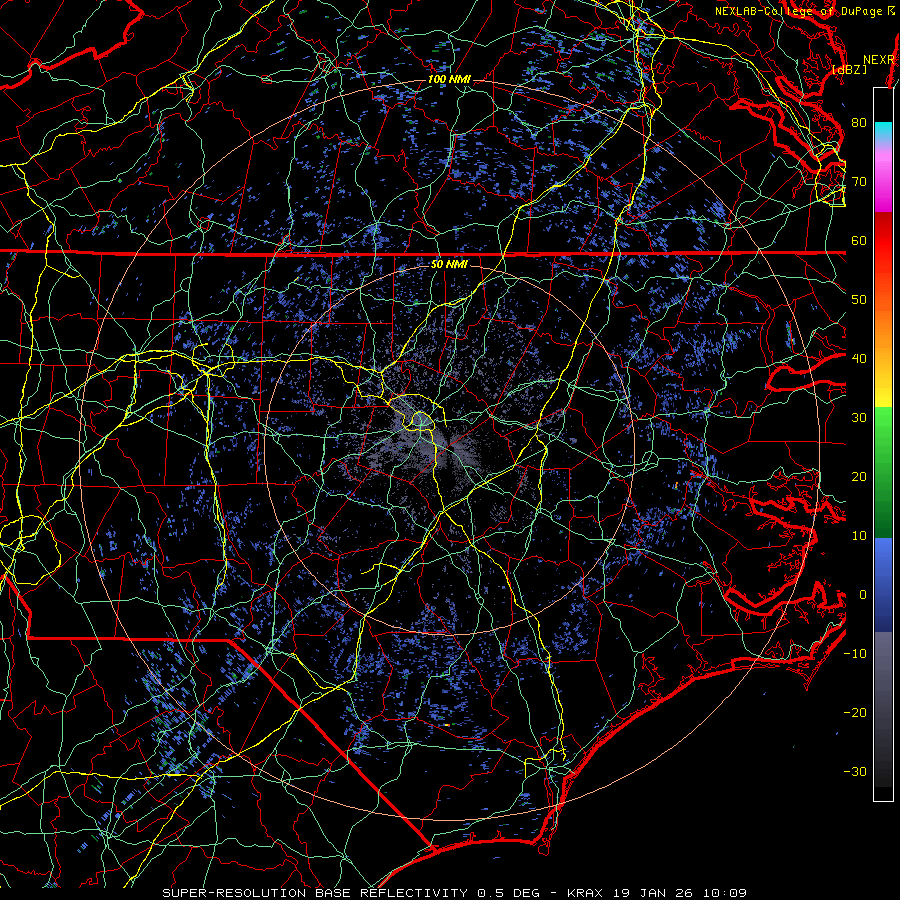Click the NEXR label above the legend
This screenshot has width=900, height=900.
pos(879,60)
